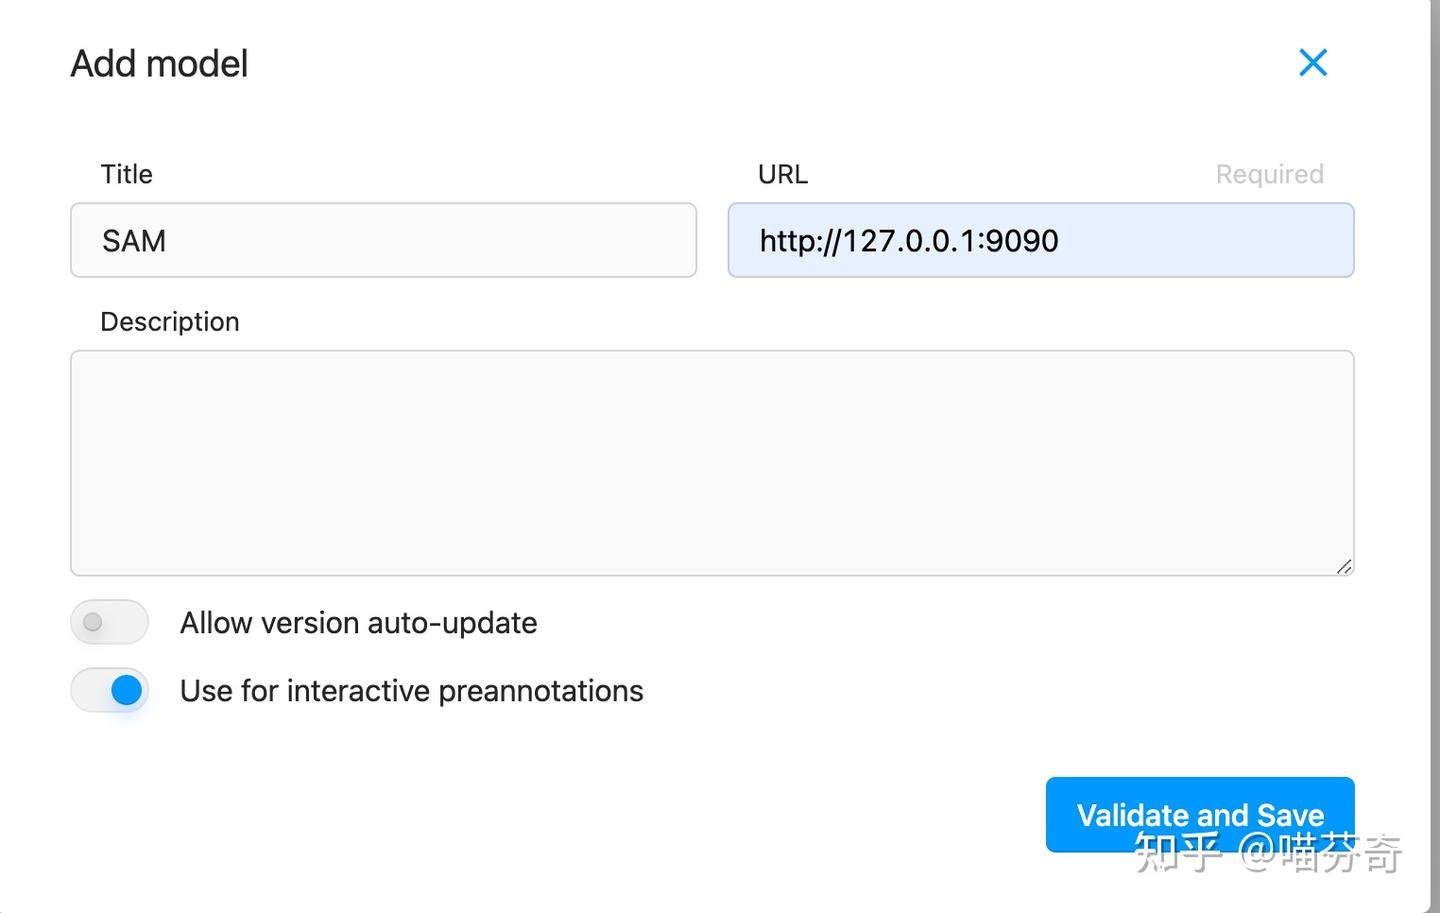This screenshot has height=913, width=1440.
Task: Click the "URL" field label
Action: click(782, 174)
